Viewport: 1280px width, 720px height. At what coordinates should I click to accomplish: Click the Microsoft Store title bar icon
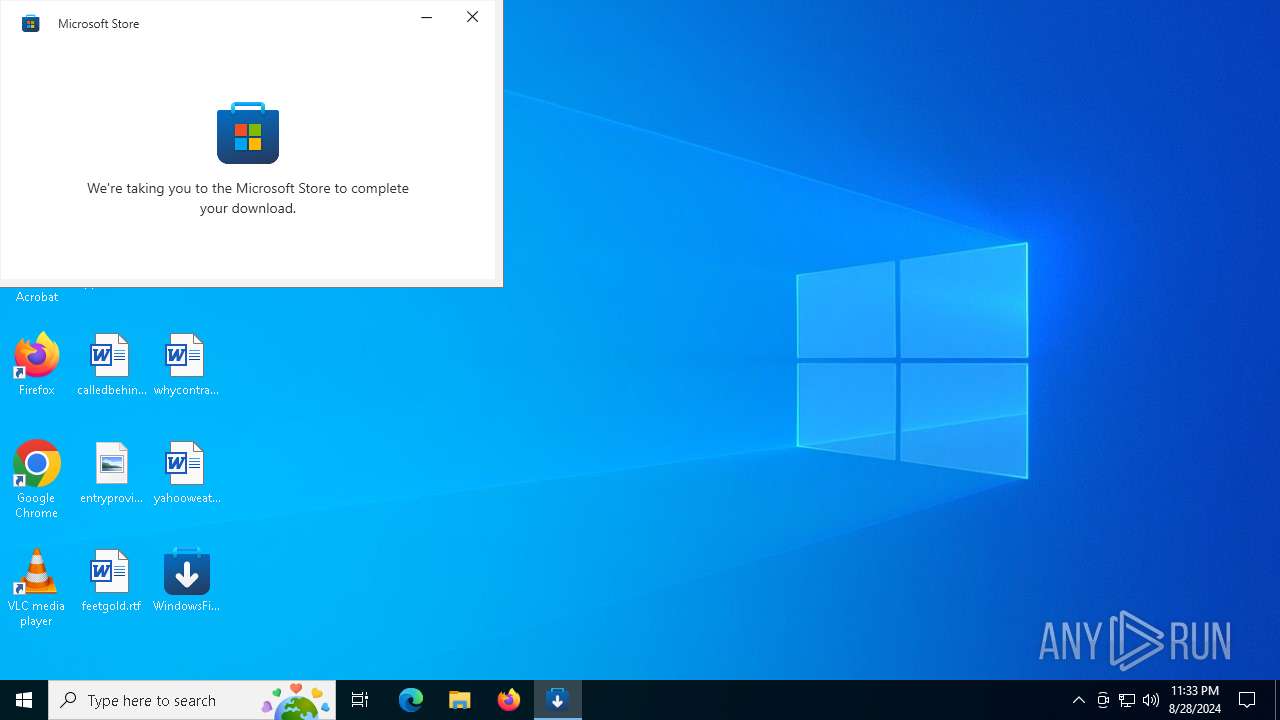pos(31,23)
